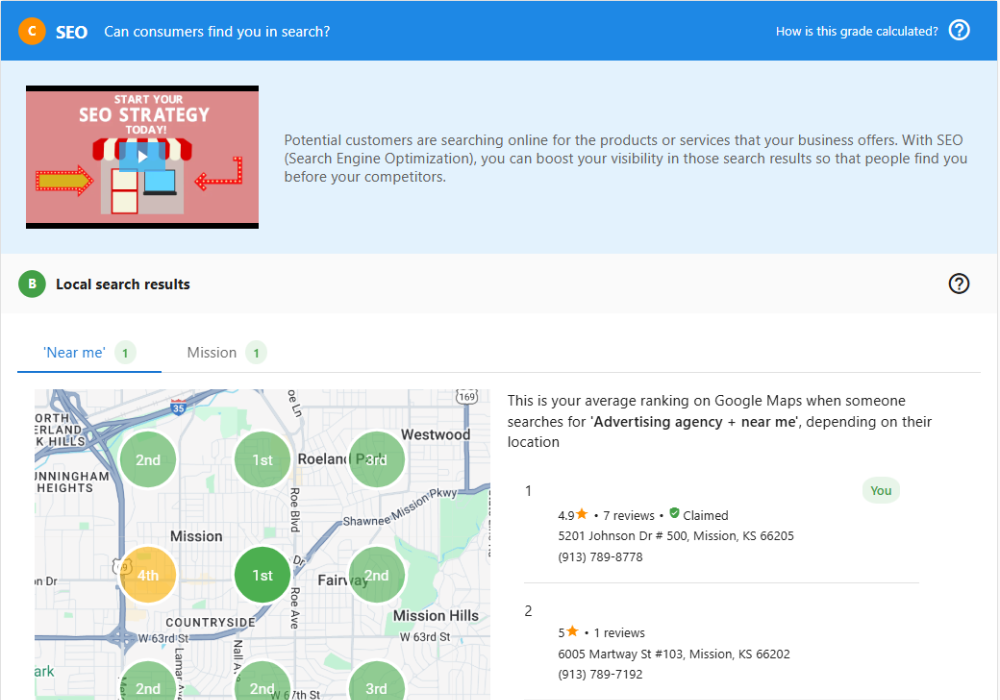Click the orange C grade badge
The height and width of the screenshot is (700, 1000).
(32, 31)
